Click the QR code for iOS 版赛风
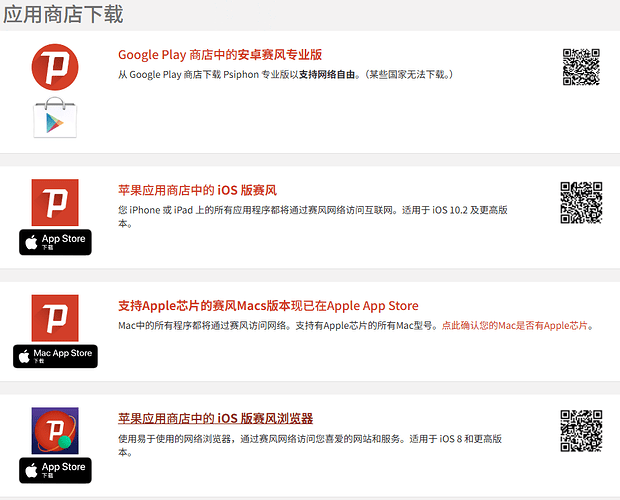 (581, 202)
